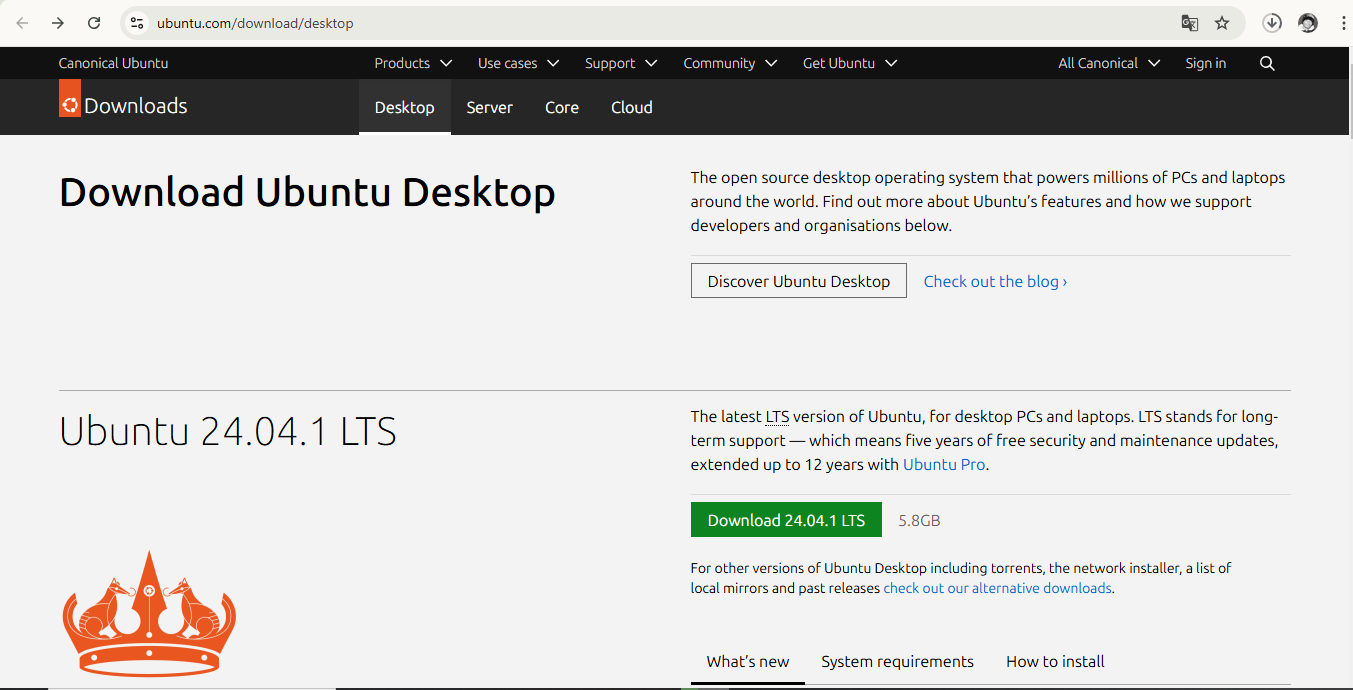Select the Community menu
The height and width of the screenshot is (690, 1353).
point(729,63)
